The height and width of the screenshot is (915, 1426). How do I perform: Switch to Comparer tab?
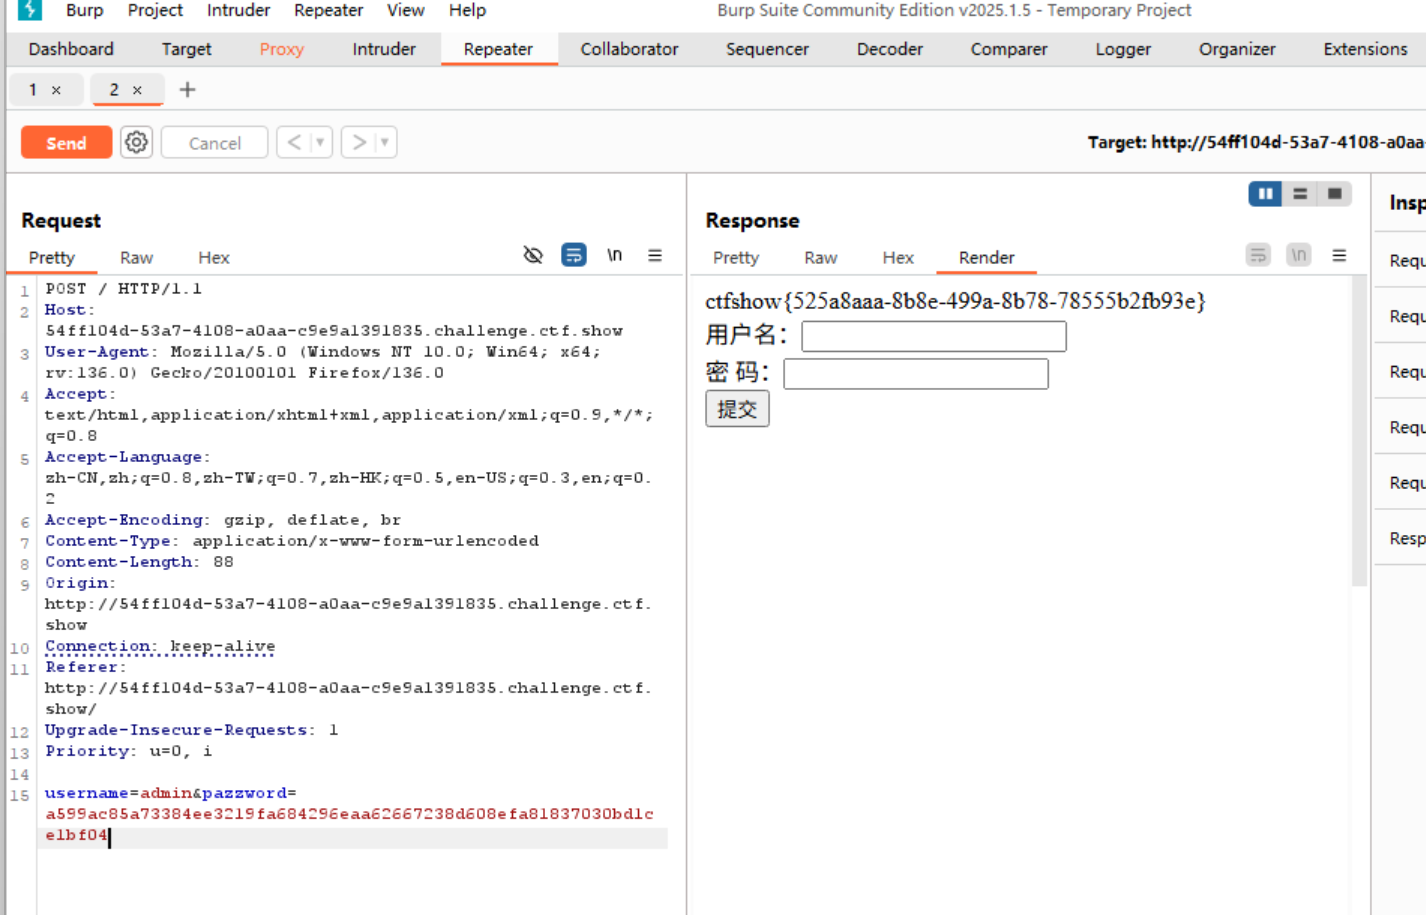pos(1009,49)
